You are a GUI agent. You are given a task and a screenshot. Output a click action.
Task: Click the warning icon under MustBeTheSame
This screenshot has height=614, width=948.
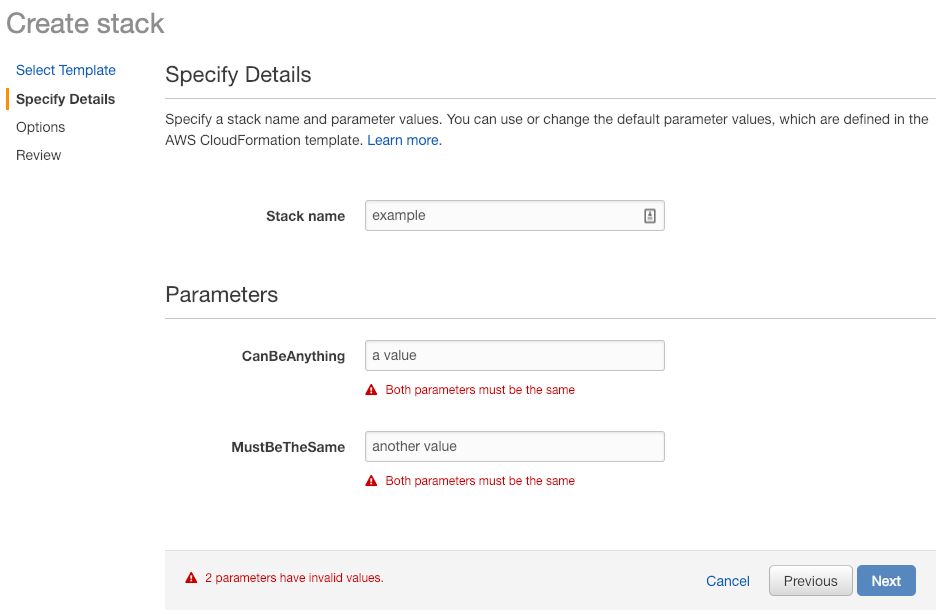pyautogui.click(x=371, y=481)
